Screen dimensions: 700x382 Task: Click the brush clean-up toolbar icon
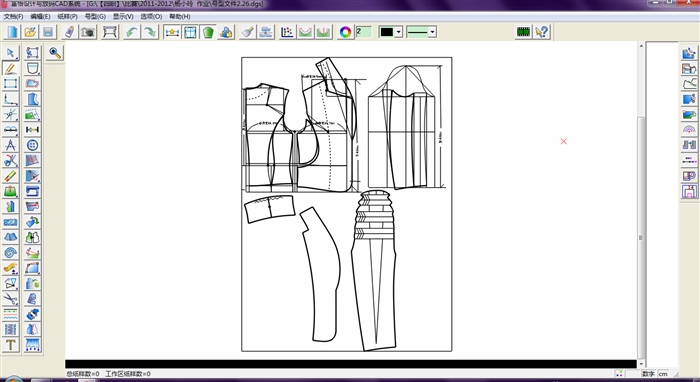247,32
